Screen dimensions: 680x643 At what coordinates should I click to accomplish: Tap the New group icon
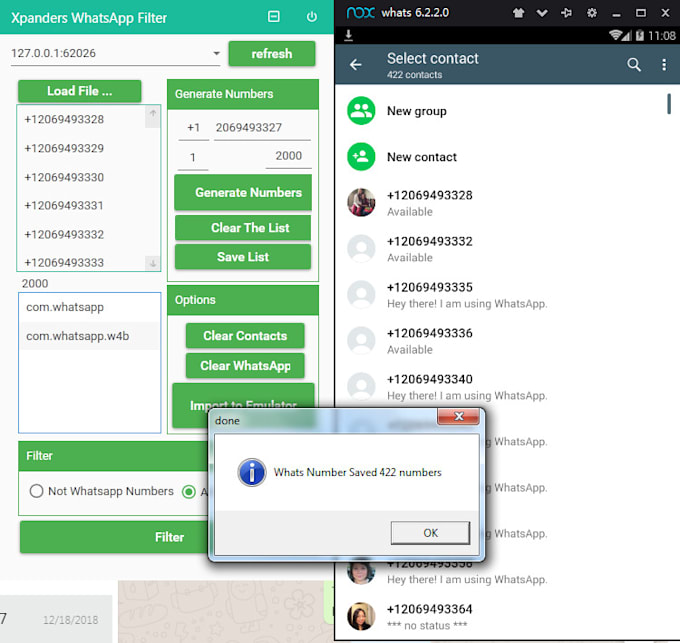(x=361, y=111)
